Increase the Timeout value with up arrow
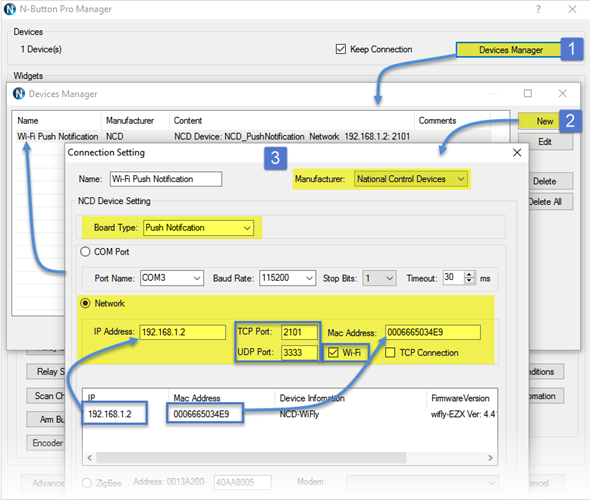 click(469, 274)
